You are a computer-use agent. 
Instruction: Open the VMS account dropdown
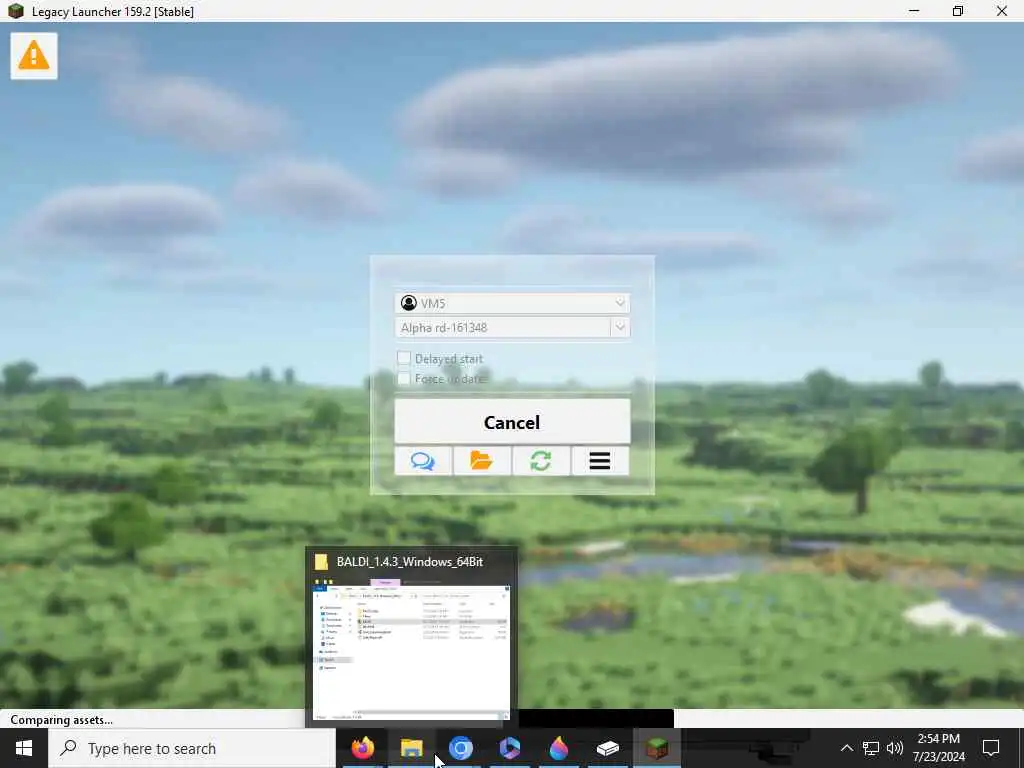[x=512, y=303]
